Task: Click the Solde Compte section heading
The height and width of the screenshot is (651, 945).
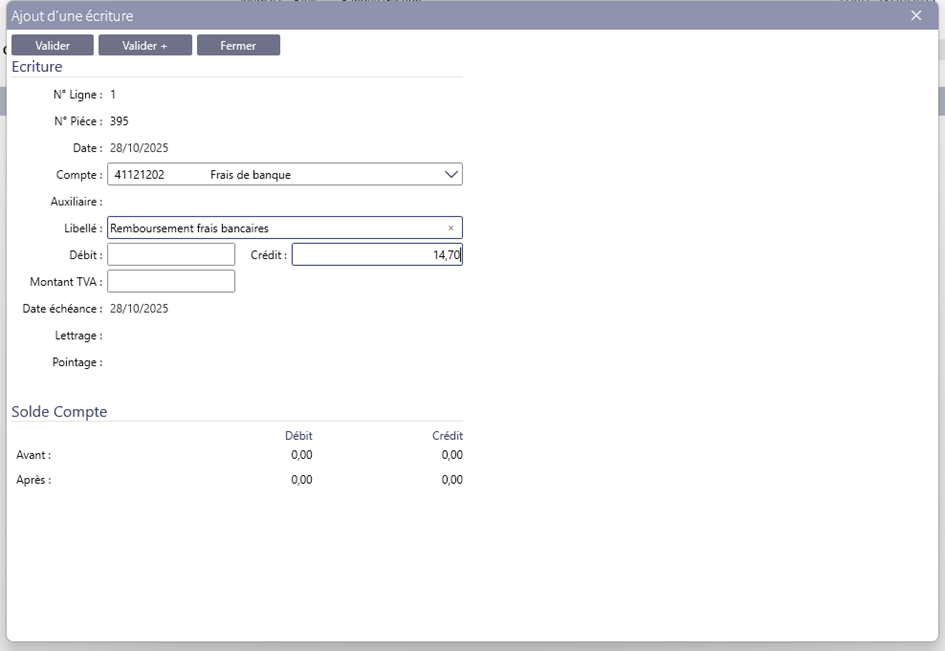Action: (x=59, y=412)
